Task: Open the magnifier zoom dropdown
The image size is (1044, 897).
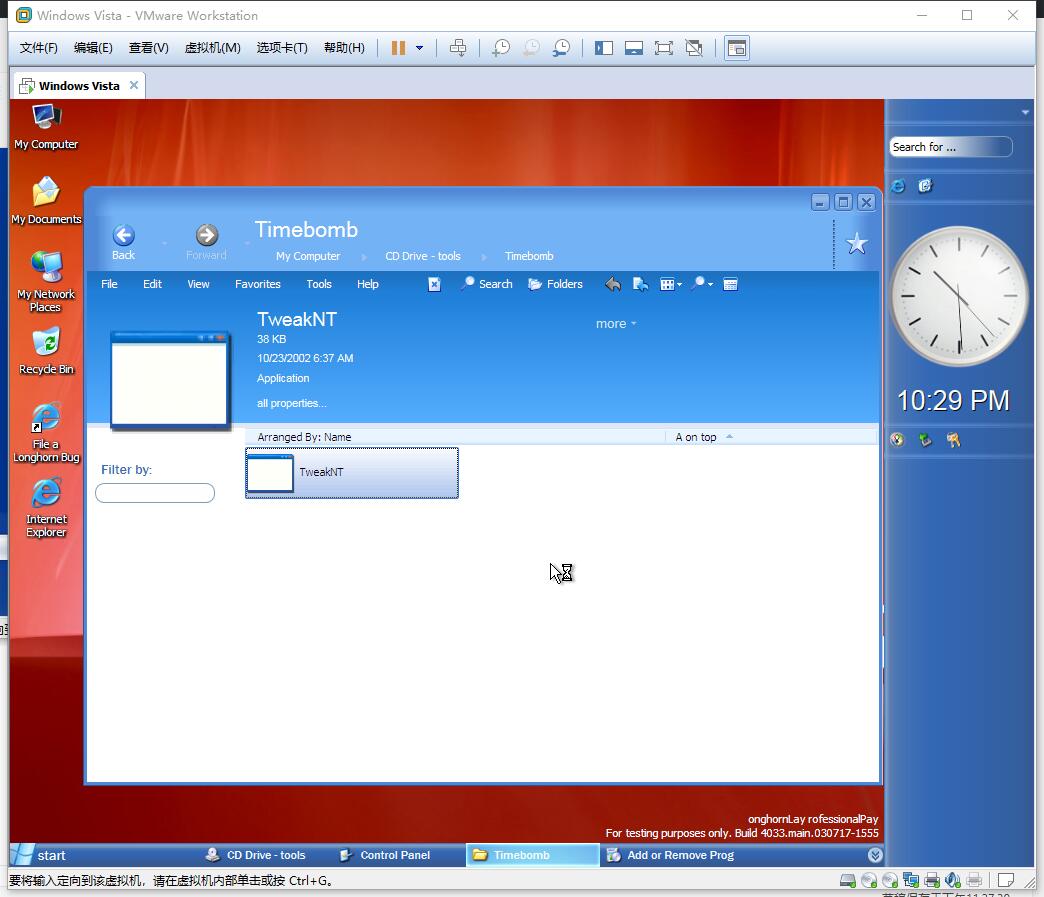Action: coord(702,285)
